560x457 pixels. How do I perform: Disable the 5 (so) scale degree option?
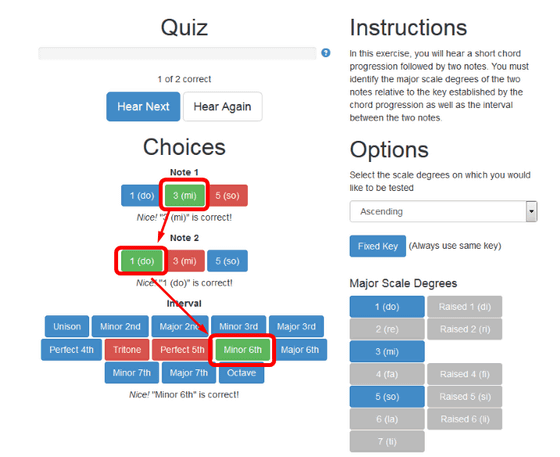(x=387, y=397)
